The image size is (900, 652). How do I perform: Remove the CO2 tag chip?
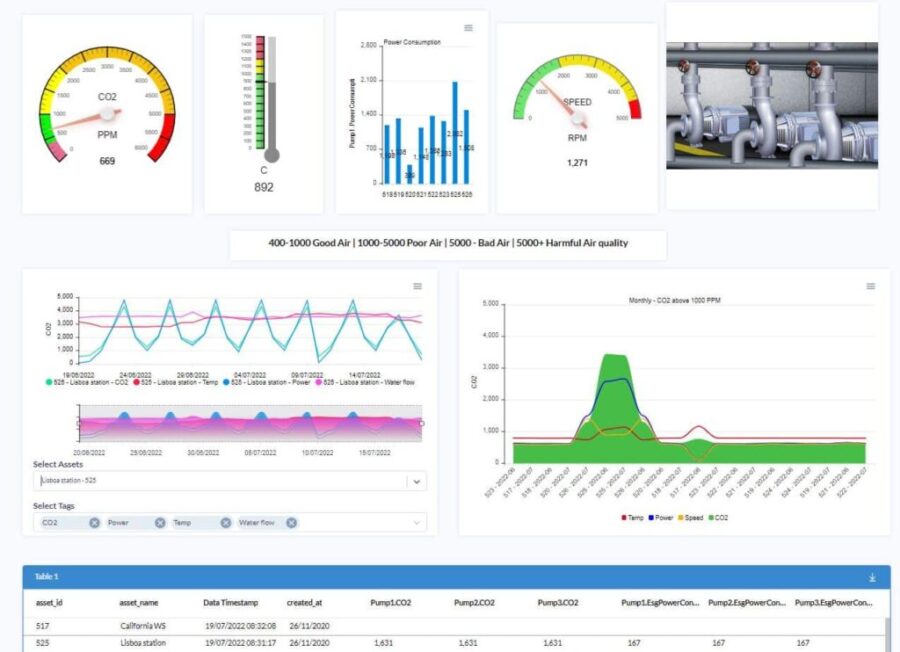tap(94, 523)
